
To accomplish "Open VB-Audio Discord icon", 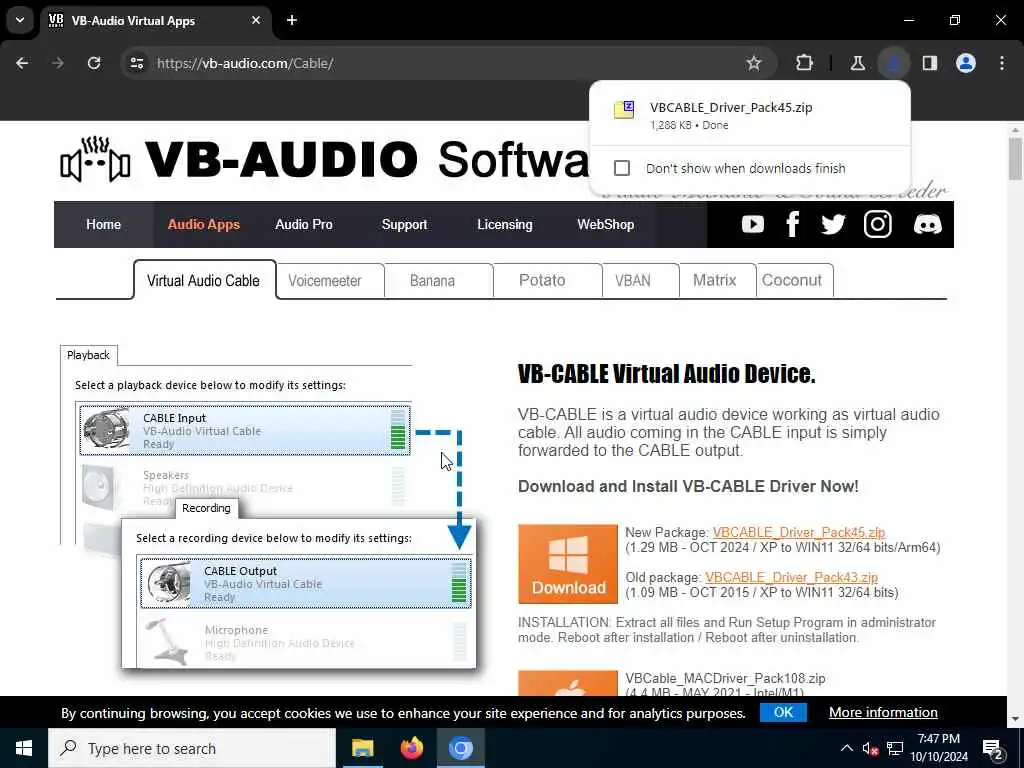I will pyautogui.click(x=927, y=225).
